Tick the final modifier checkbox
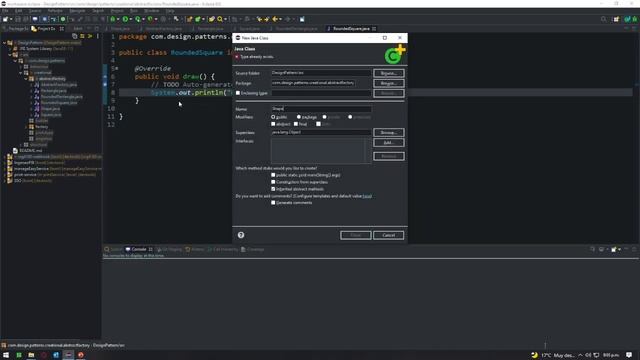Screen dimensions: 640x360 (296, 124)
